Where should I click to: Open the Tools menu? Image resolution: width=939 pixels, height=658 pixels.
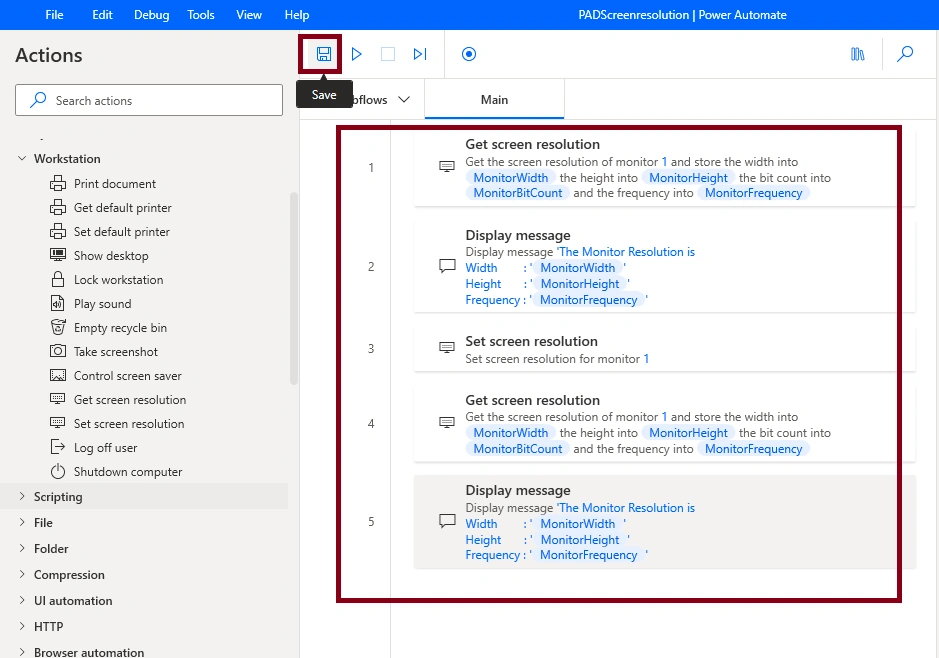click(201, 14)
